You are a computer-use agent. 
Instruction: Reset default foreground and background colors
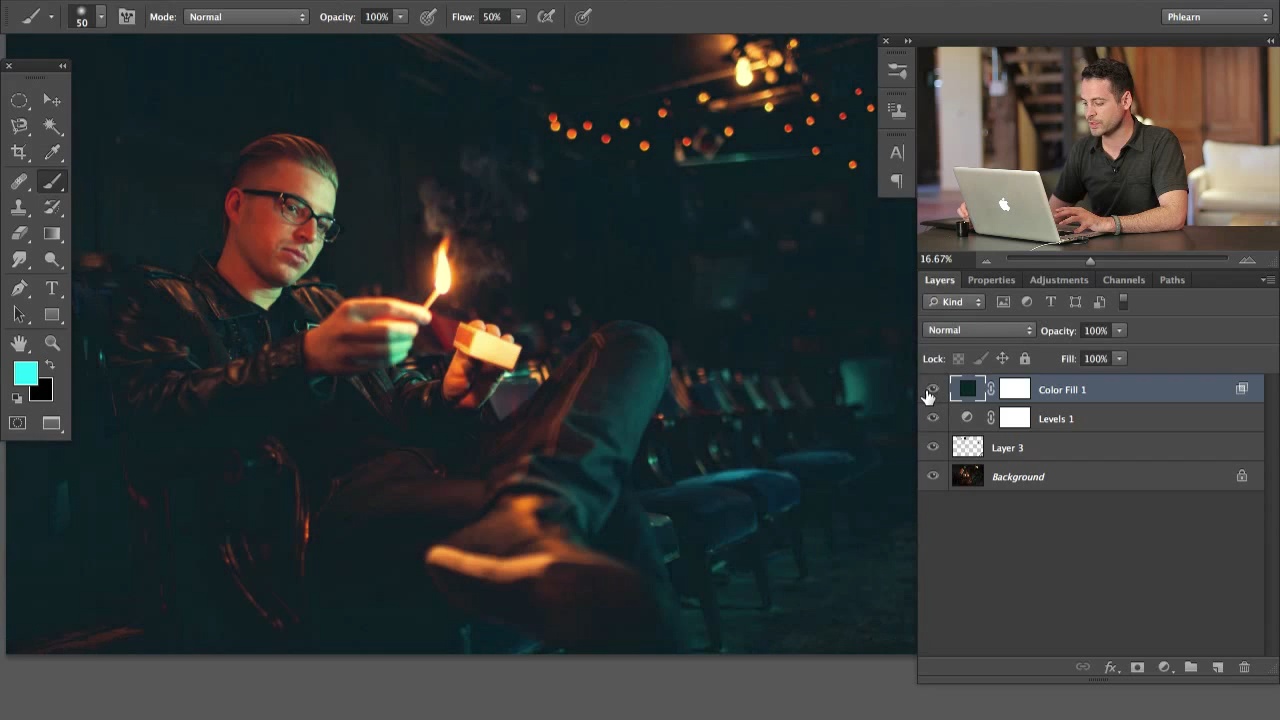click(x=17, y=398)
